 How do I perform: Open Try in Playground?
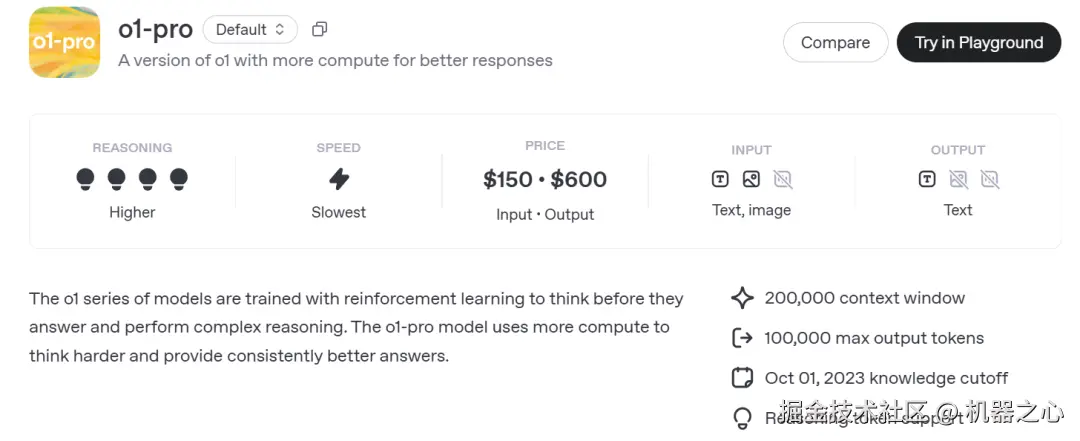(x=978, y=42)
